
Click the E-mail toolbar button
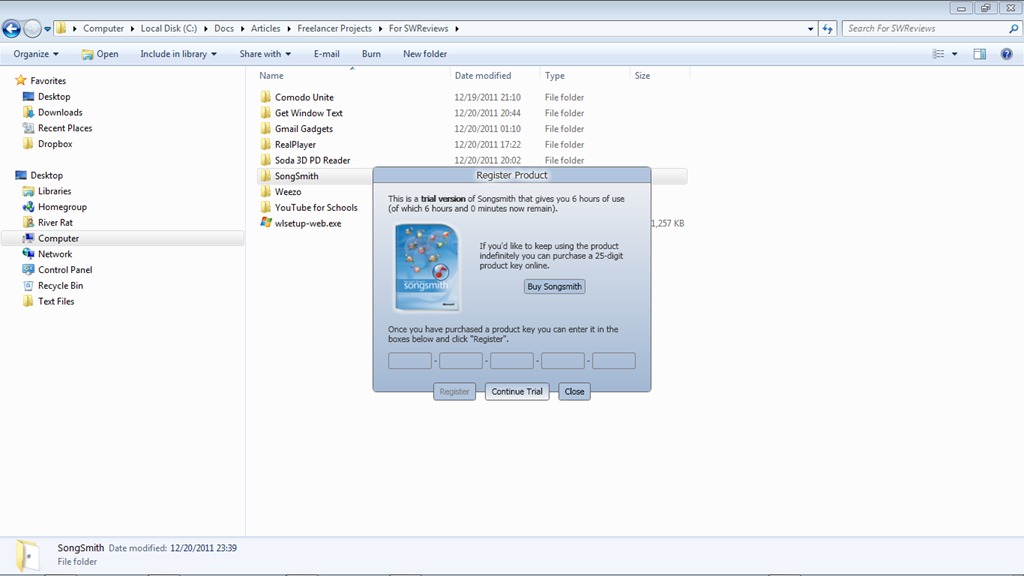pyautogui.click(x=327, y=54)
